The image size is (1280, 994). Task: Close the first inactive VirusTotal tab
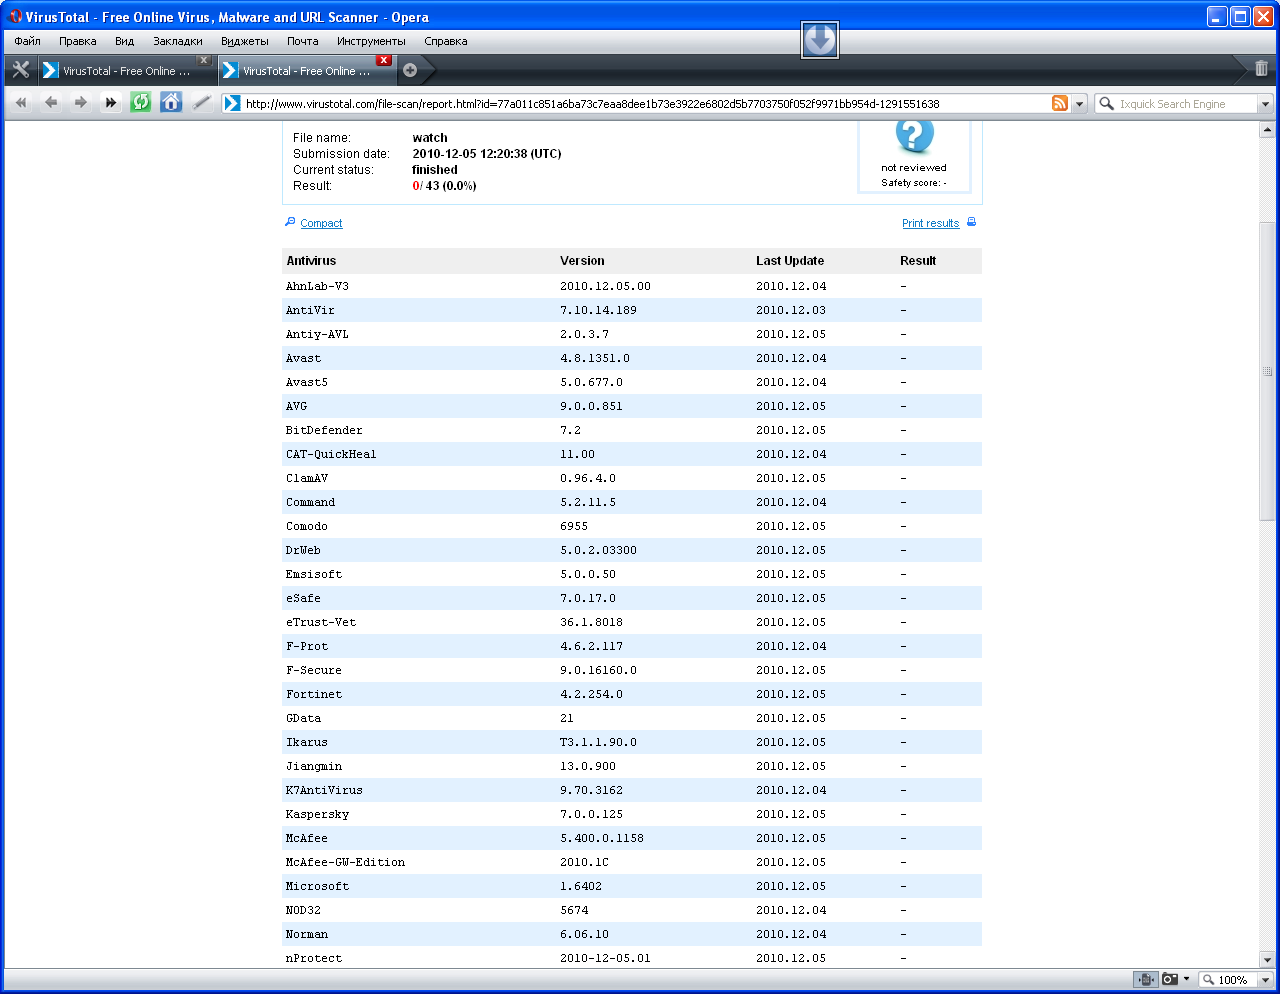(203, 60)
